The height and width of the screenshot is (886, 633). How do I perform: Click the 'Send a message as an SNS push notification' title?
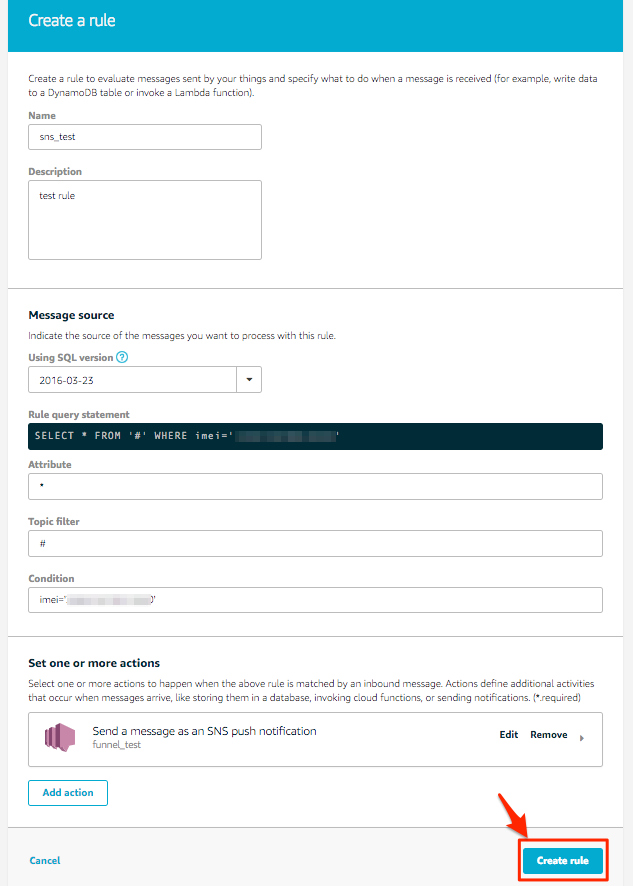tap(205, 731)
